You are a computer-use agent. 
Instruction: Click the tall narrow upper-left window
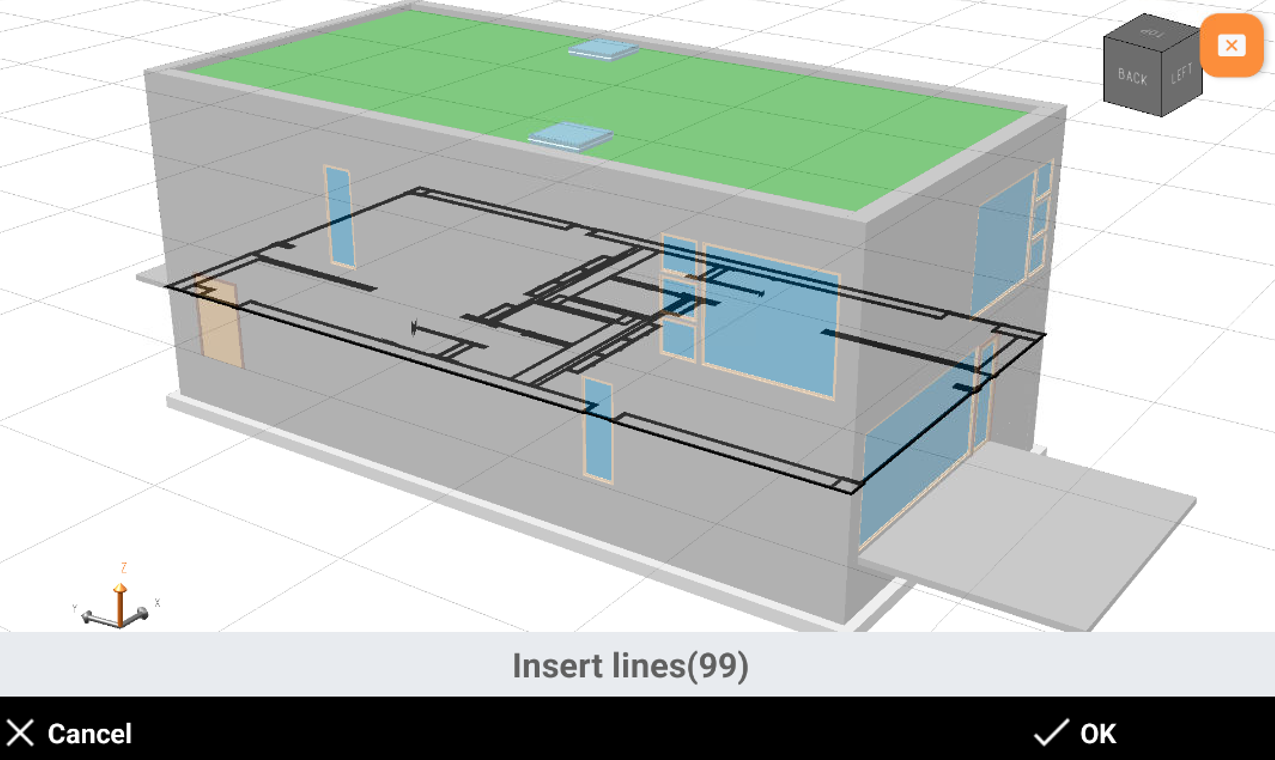tap(339, 216)
